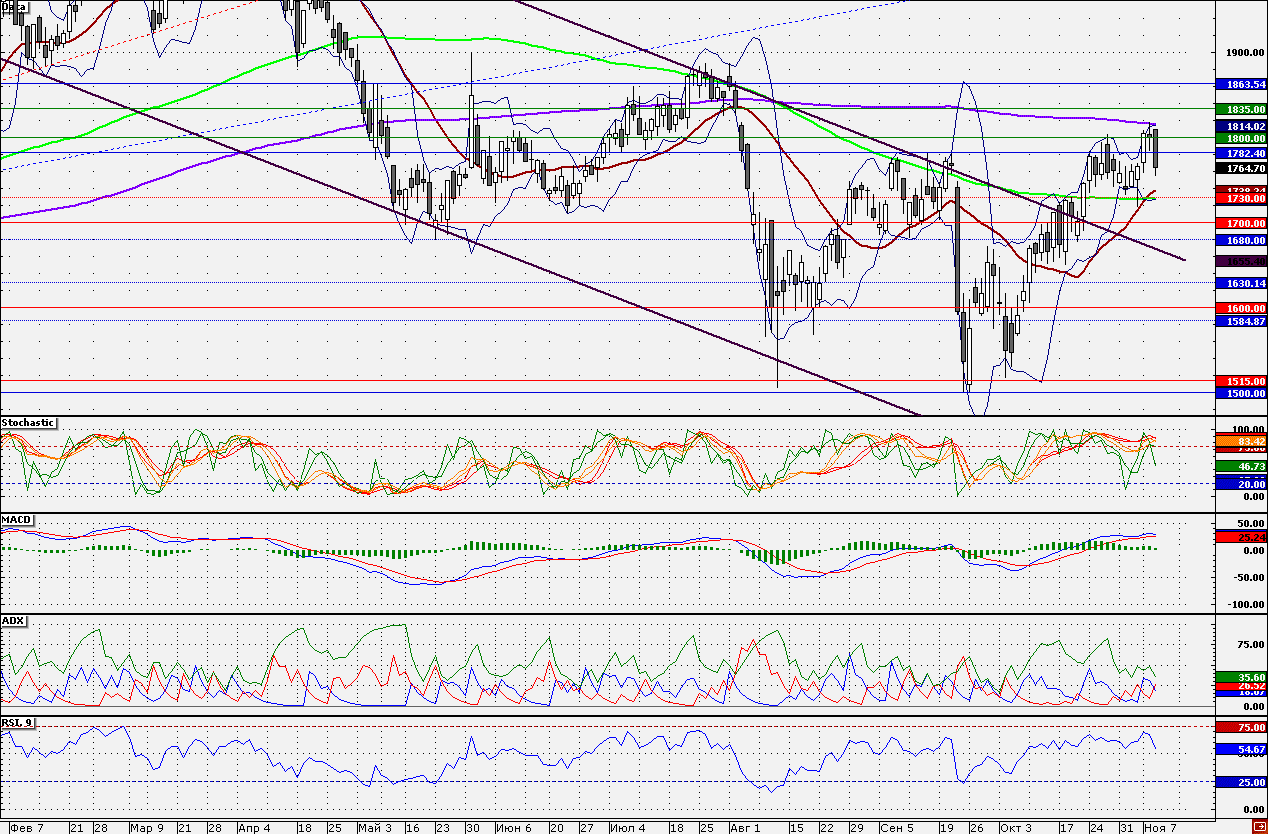Click the Data panel label
Viewport: 1268px width, 834px height.
tap(13, 6)
